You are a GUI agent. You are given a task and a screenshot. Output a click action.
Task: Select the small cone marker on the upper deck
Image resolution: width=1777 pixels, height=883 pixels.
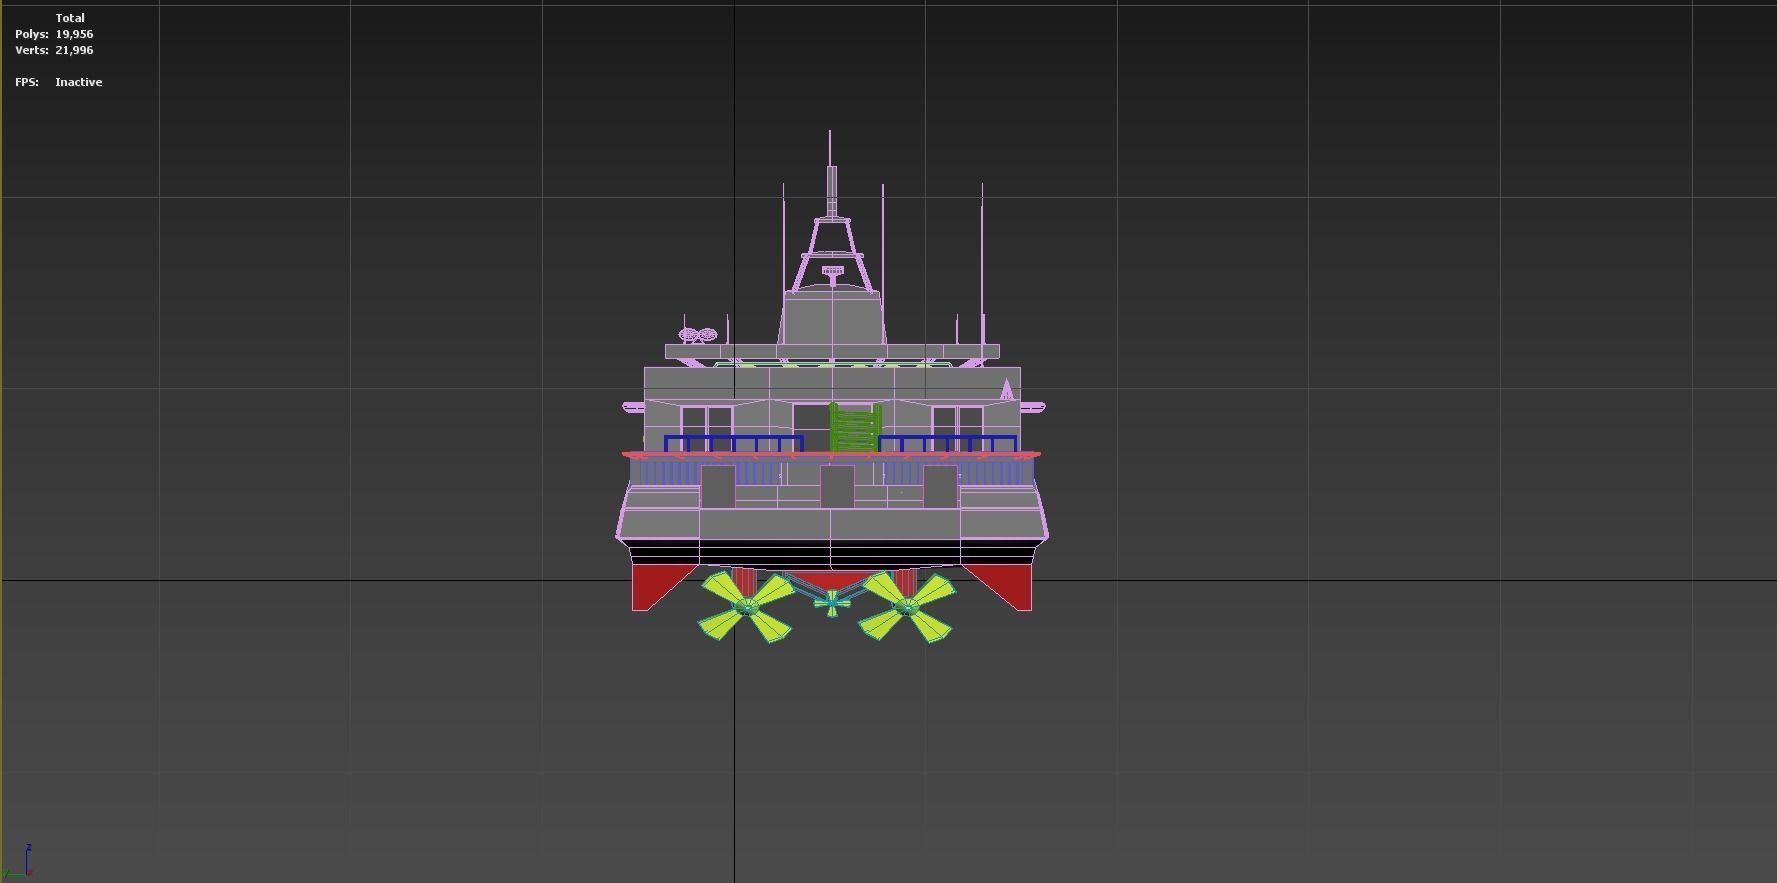pyautogui.click(x=1007, y=389)
